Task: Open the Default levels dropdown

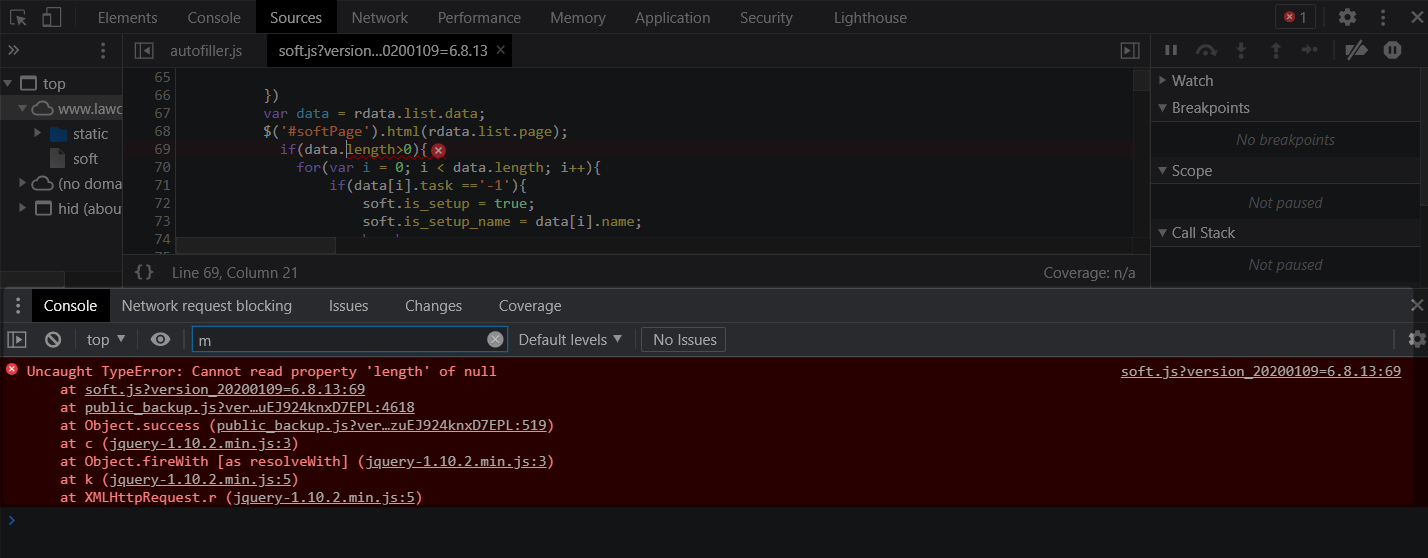Action: coord(570,340)
